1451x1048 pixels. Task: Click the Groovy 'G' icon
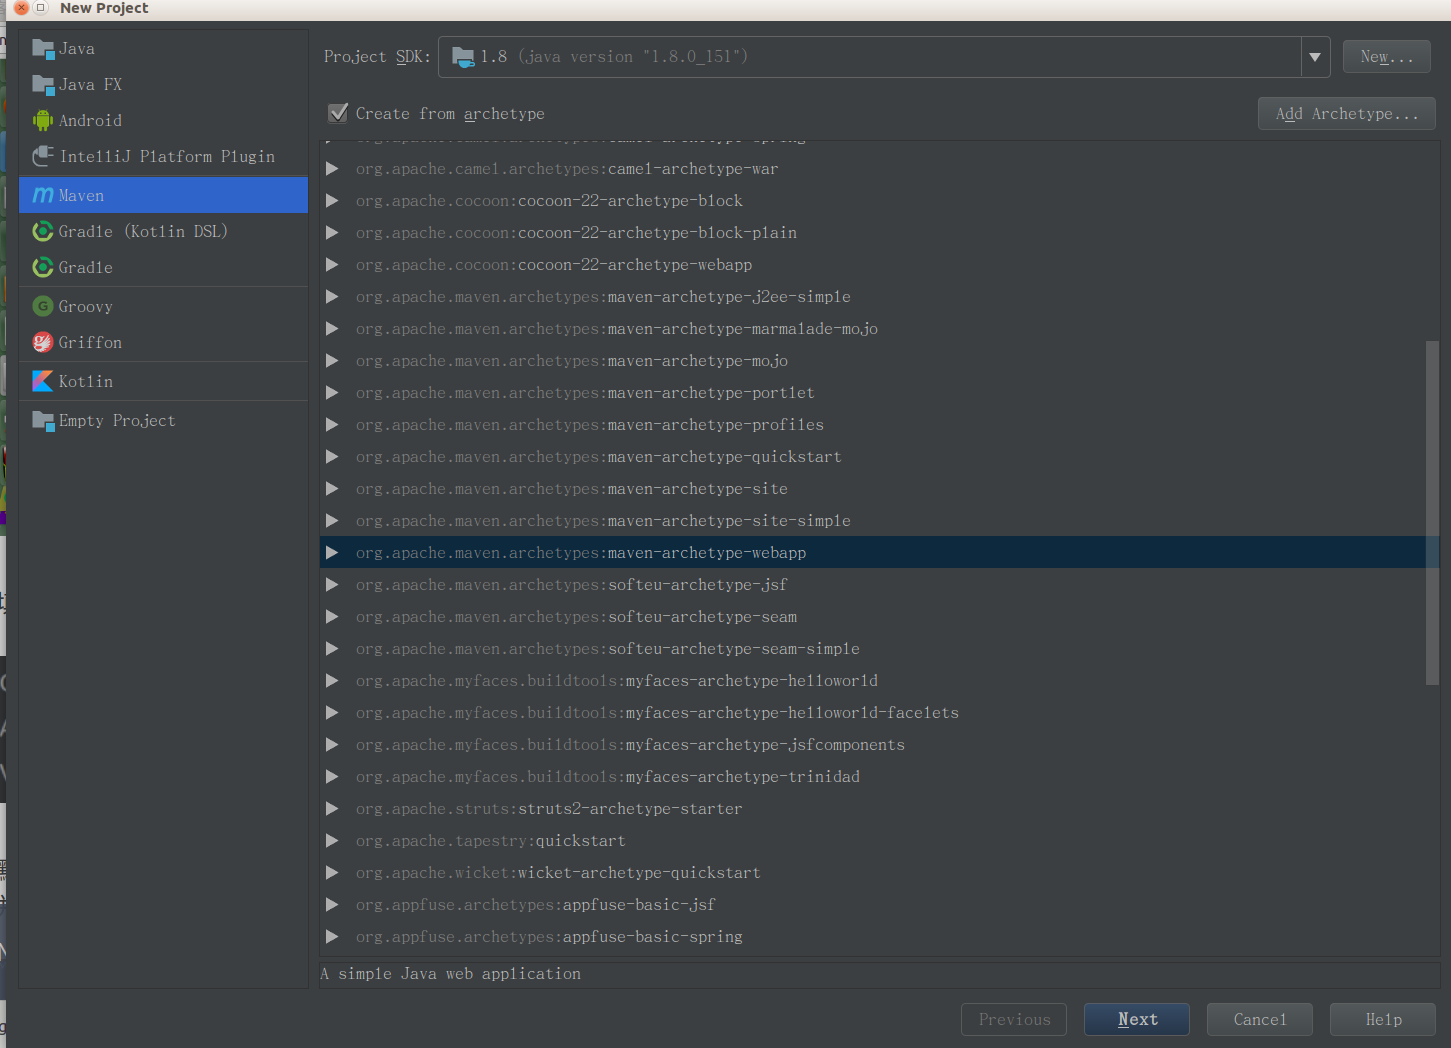(x=43, y=307)
